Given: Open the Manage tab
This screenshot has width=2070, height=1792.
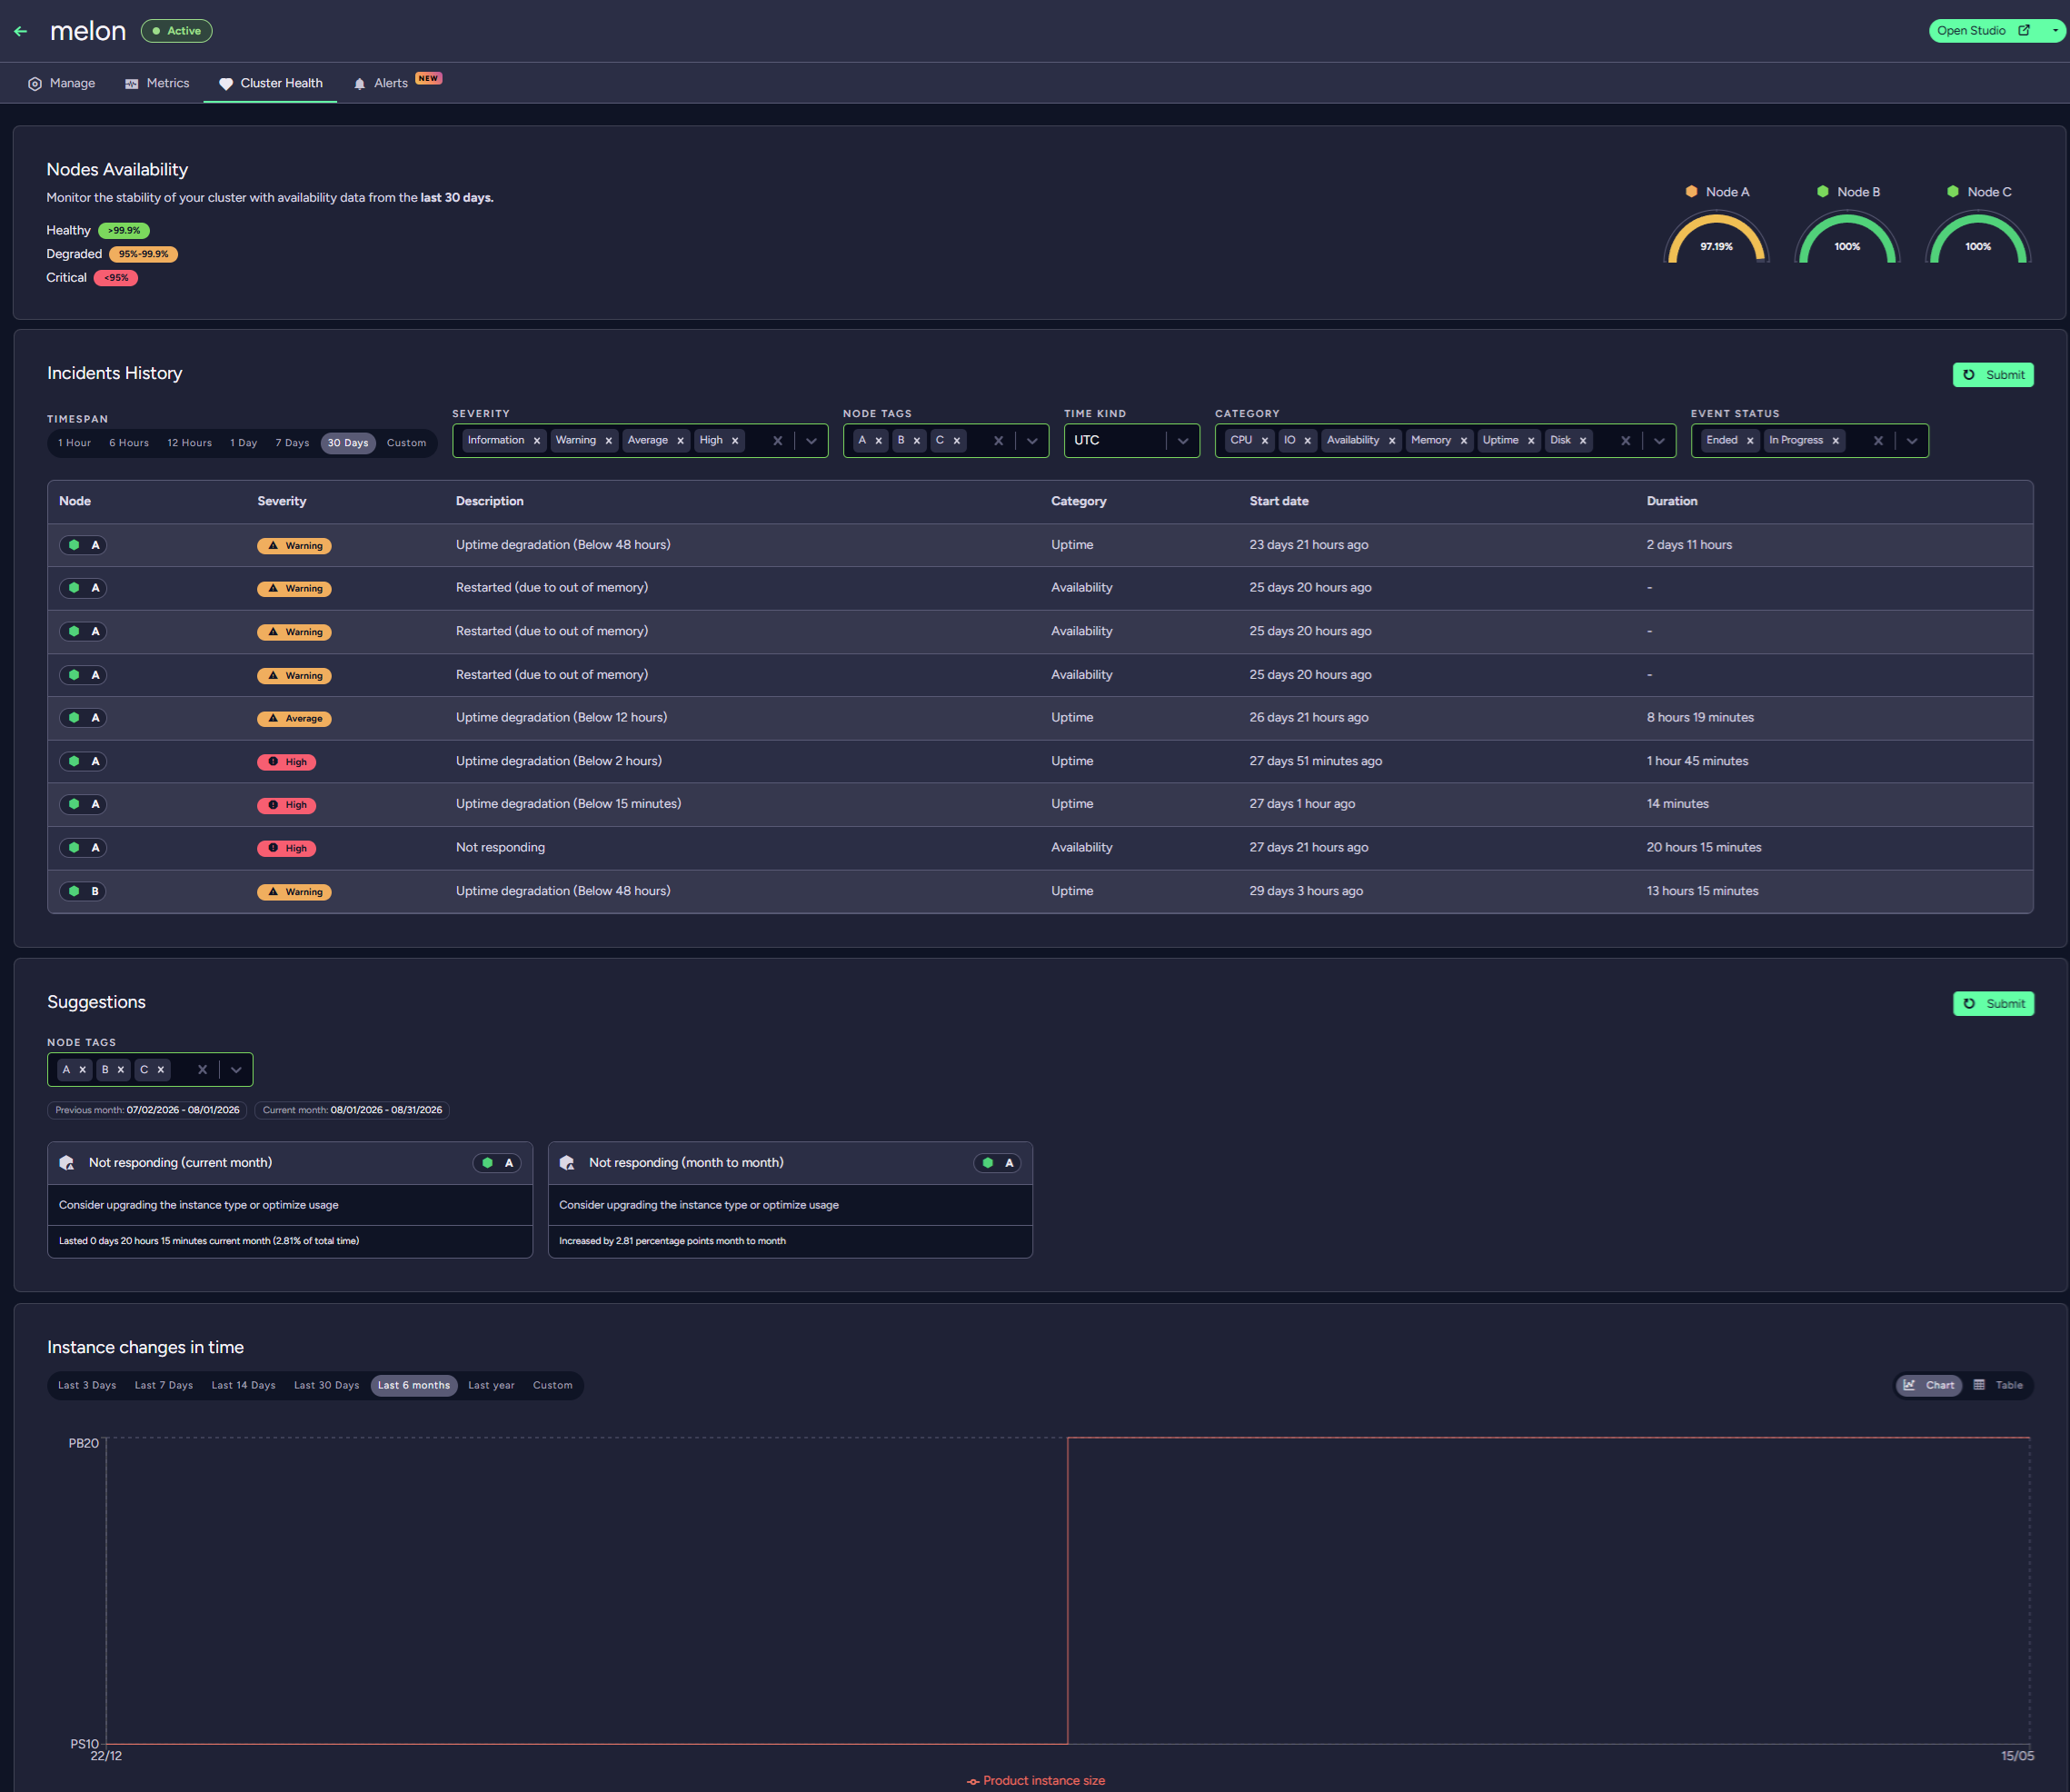Looking at the screenshot, I should [x=61, y=83].
